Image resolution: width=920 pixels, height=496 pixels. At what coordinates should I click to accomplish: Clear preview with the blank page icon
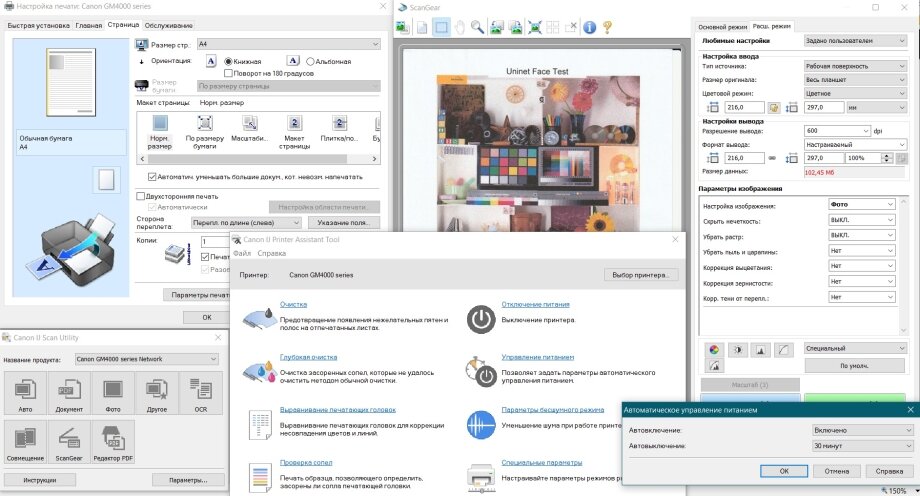pyautogui.click(x=422, y=27)
